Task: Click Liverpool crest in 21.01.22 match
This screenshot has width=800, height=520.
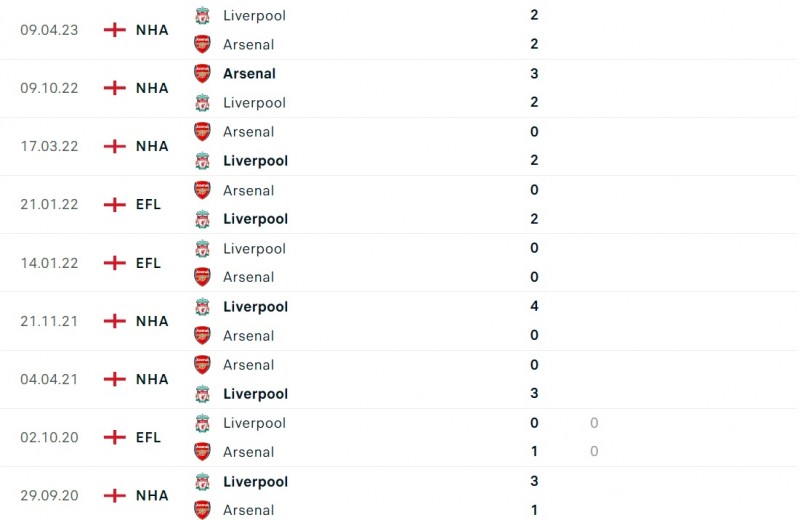Action: point(202,219)
